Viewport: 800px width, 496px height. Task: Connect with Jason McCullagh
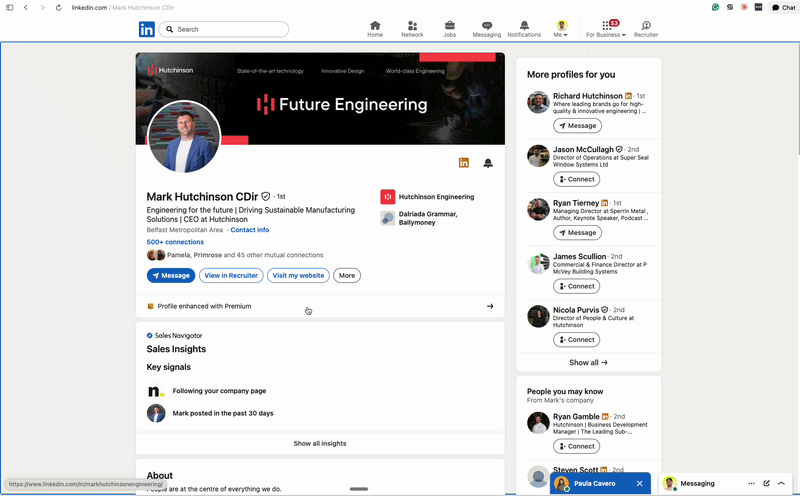click(x=577, y=179)
